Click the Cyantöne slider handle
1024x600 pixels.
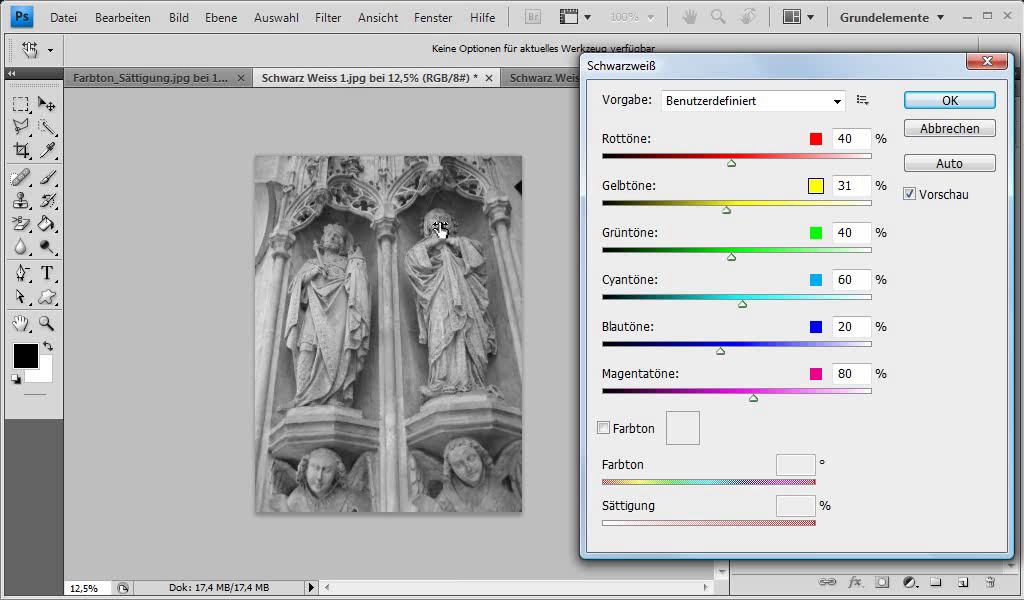click(743, 304)
